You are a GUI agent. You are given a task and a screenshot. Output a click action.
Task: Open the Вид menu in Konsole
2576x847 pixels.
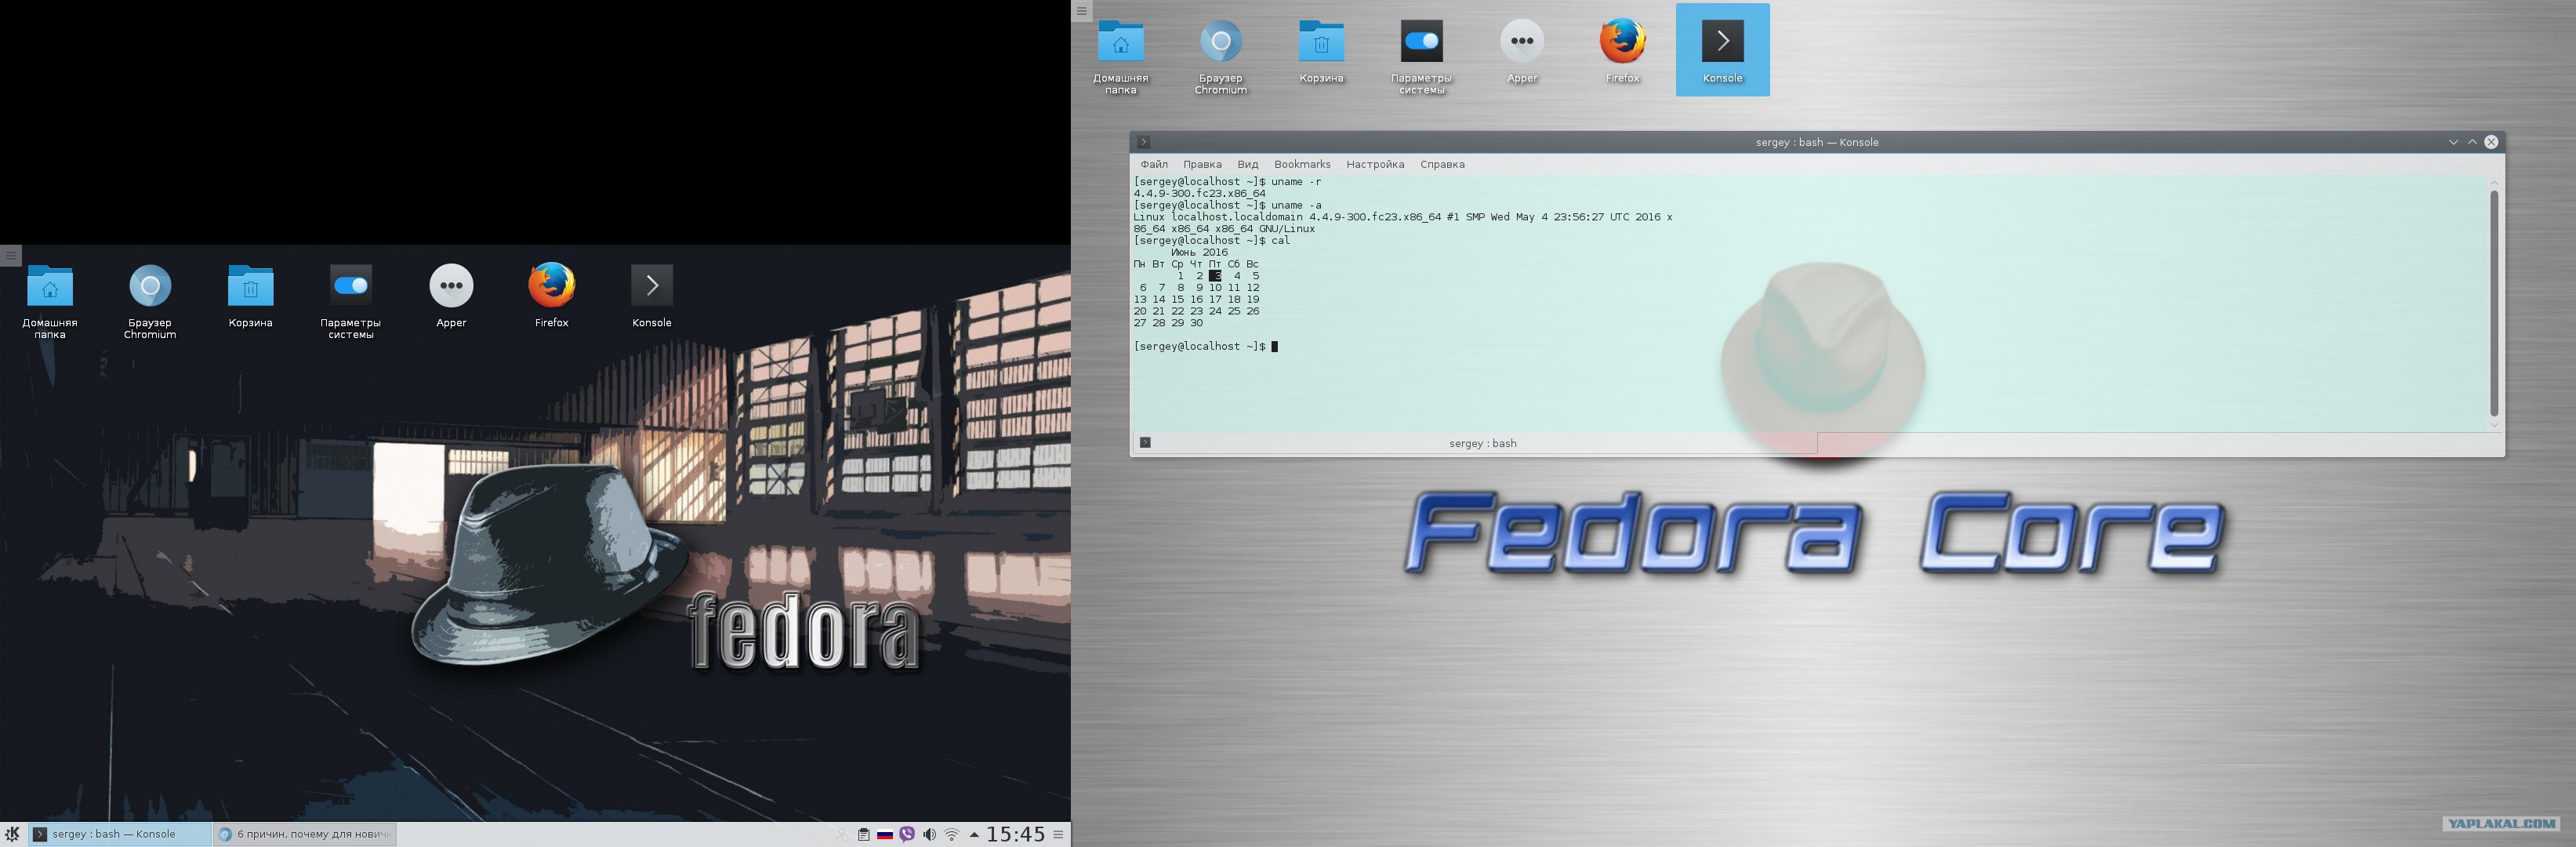[1247, 164]
